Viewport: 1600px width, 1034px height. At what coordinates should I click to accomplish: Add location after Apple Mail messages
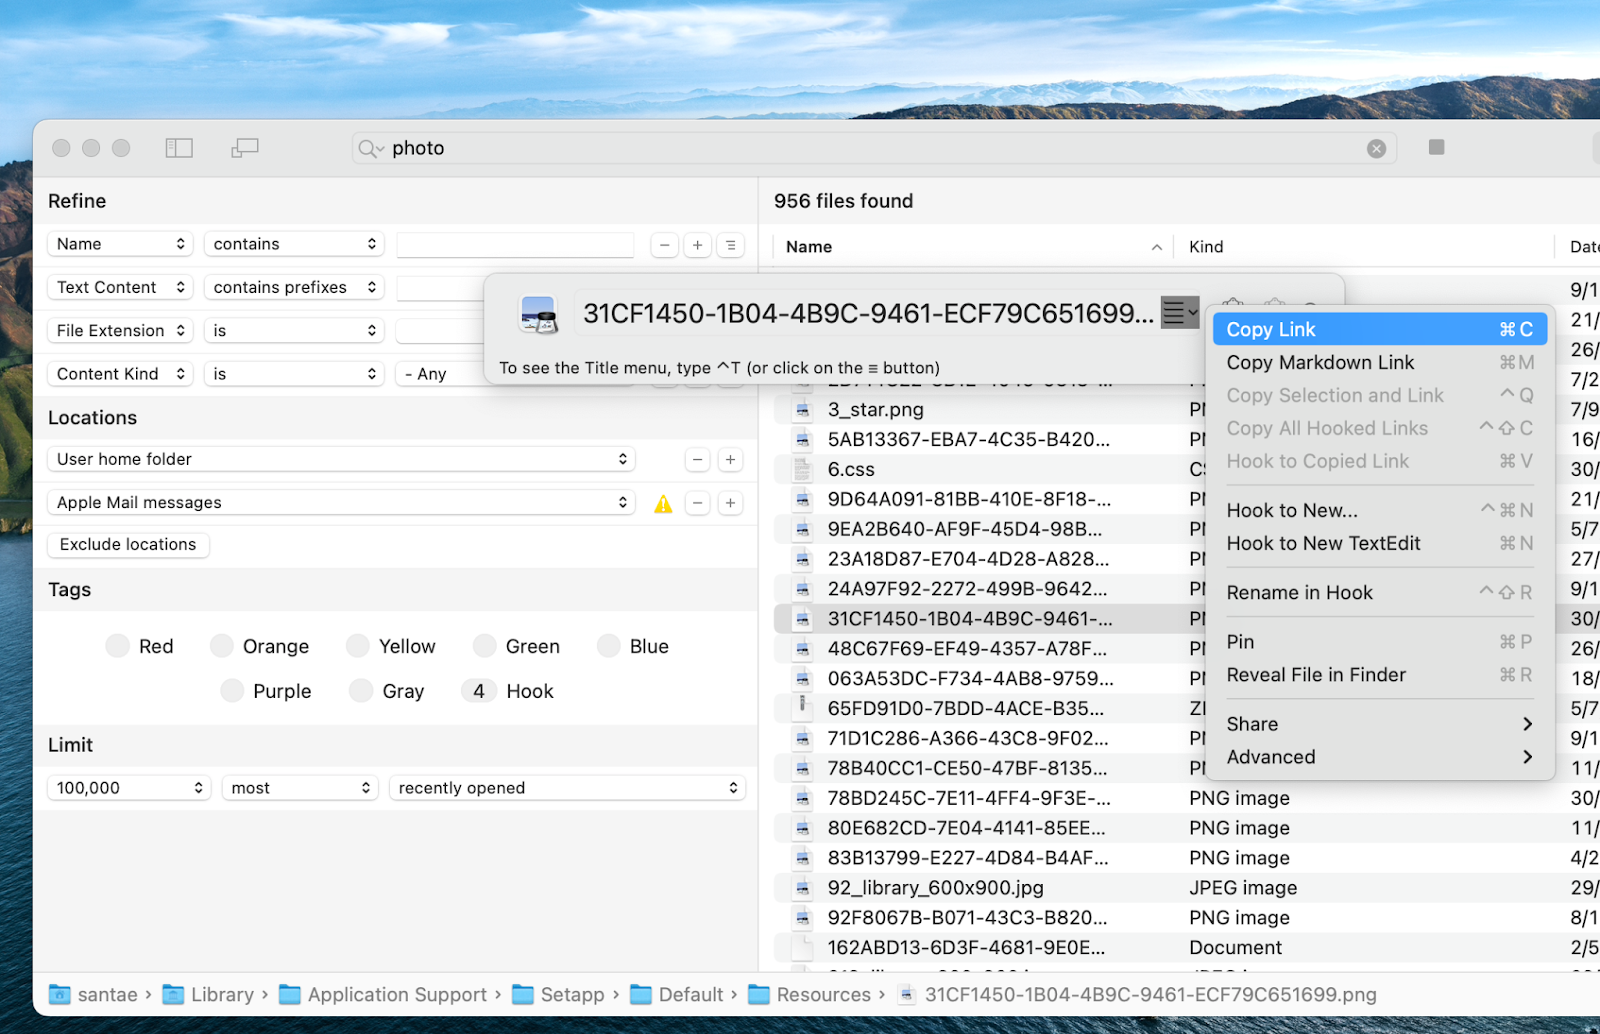click(x=731, y=503)
